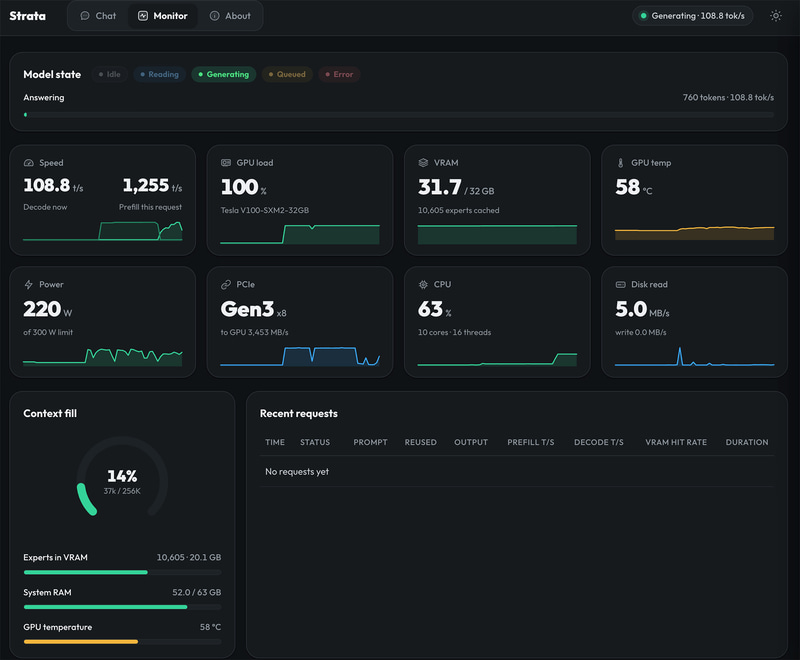Click the Generating 108.8 tok/s status badge
Screen dimensions: 800x660
[x=692, y=16]
